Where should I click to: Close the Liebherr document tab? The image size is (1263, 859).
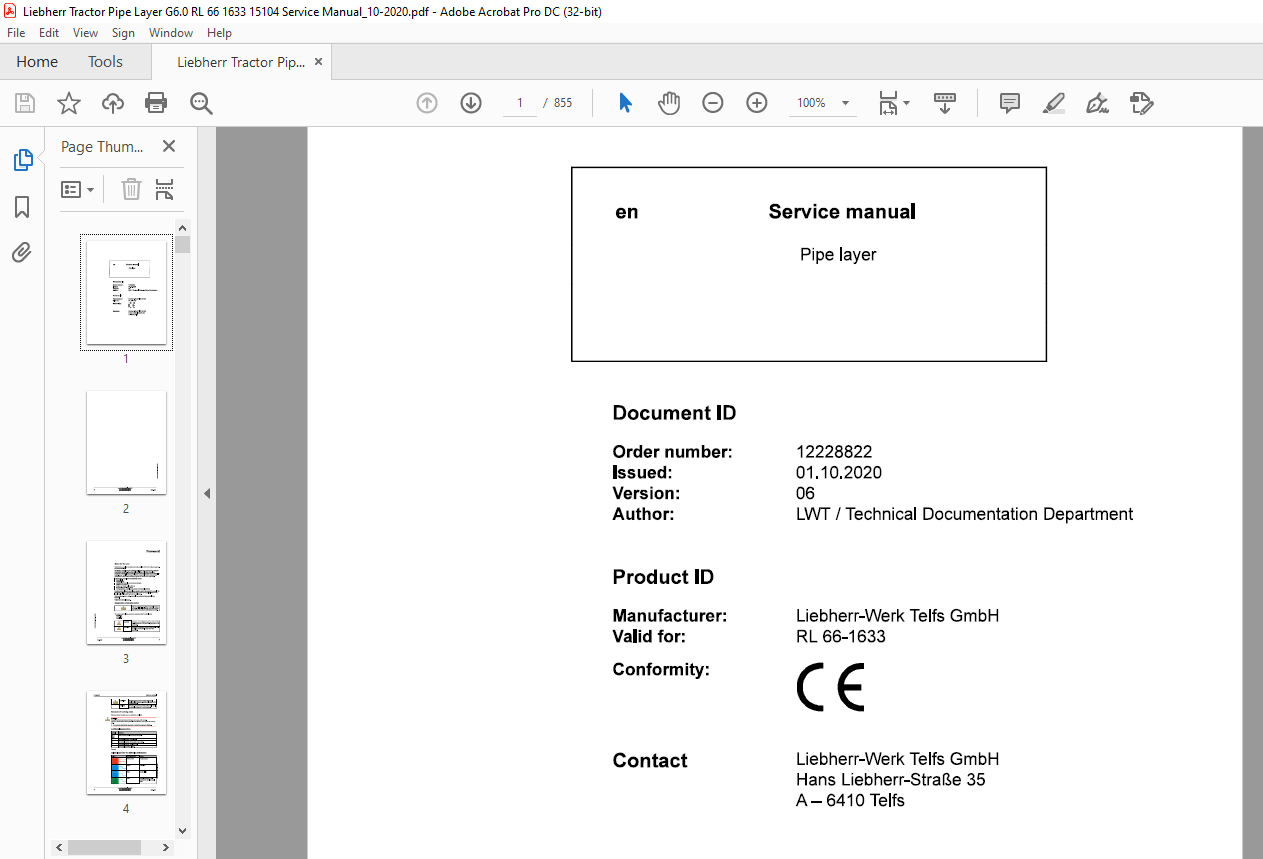pos(318,62)
